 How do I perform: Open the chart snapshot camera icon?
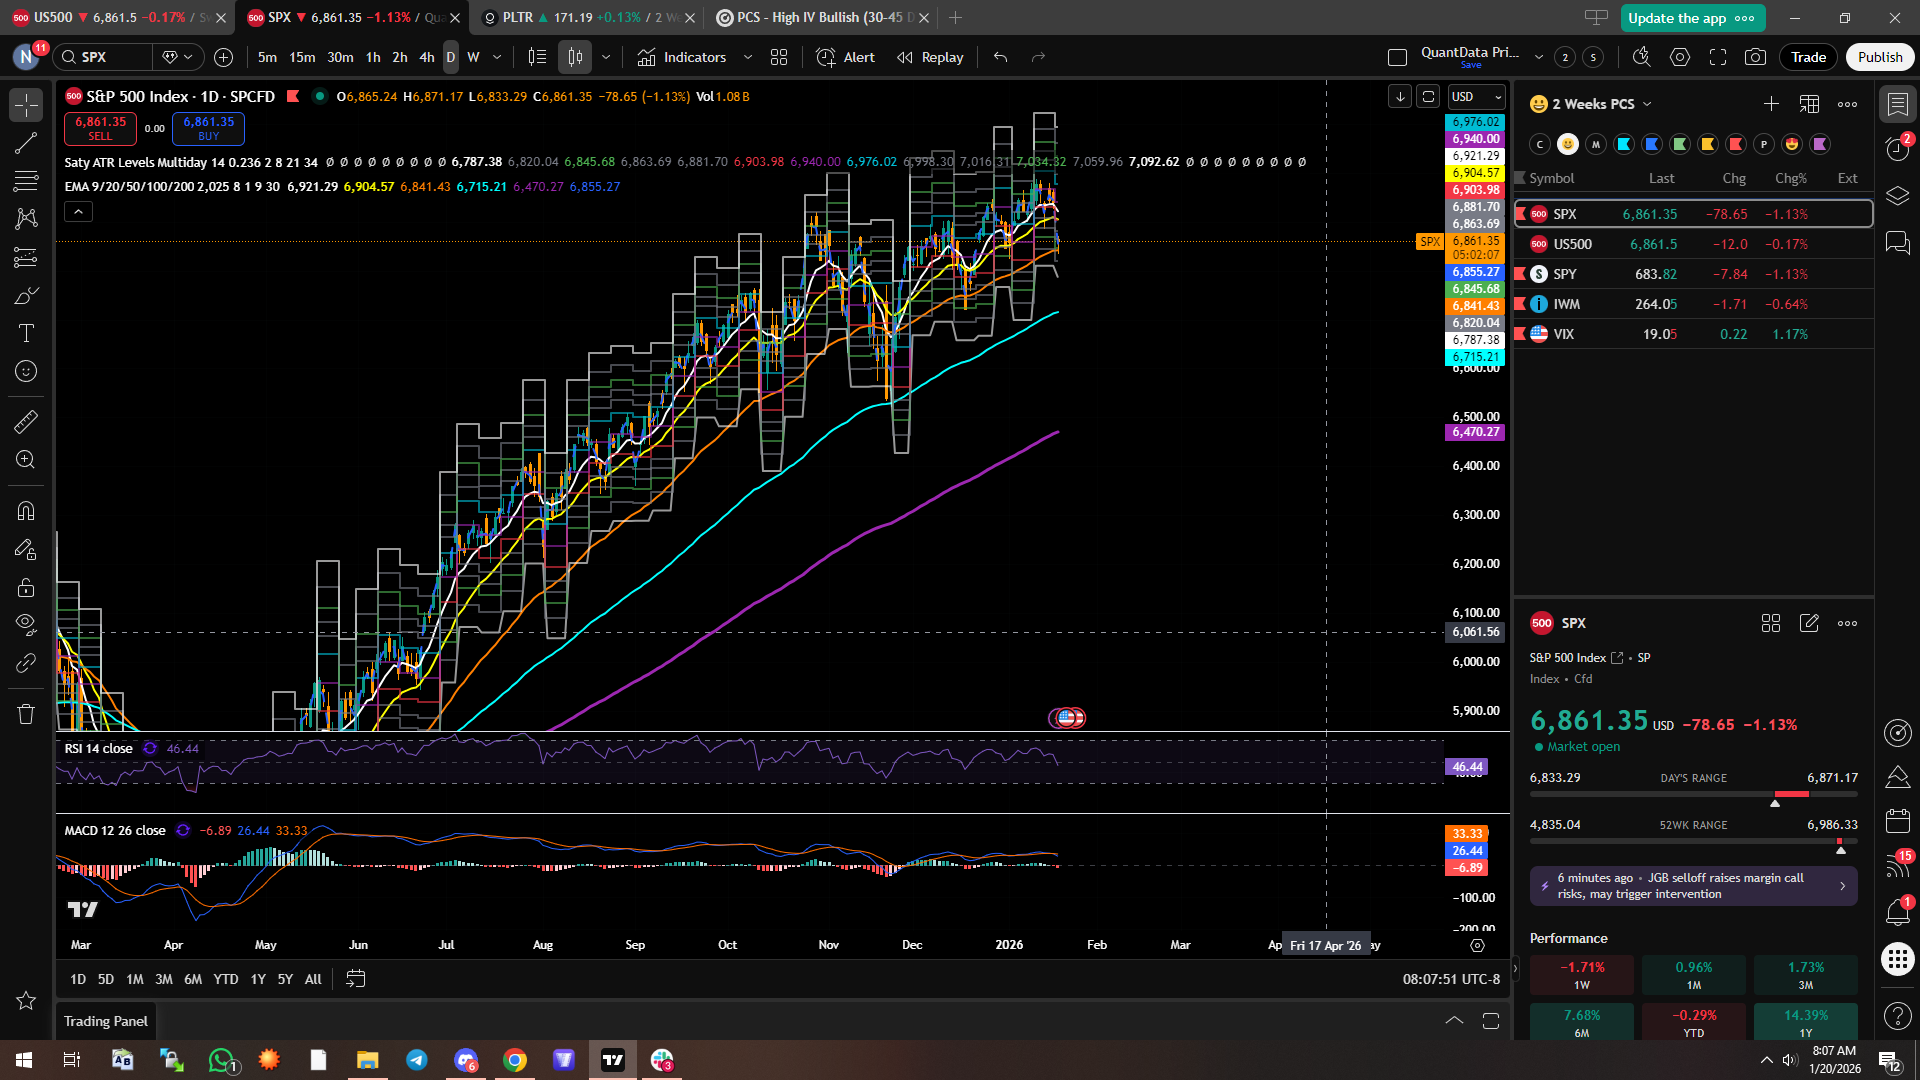pyautogui.click(x=1755, y=57)
